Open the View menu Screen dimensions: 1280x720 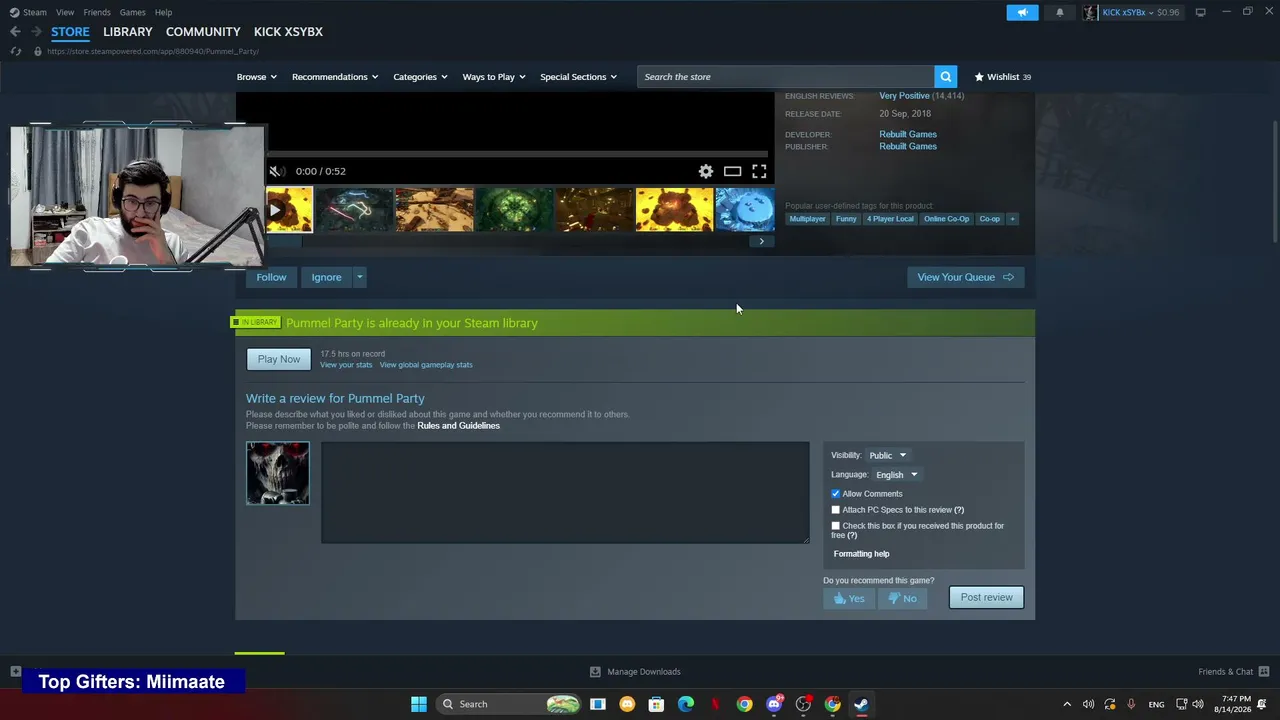coord(65,12)
